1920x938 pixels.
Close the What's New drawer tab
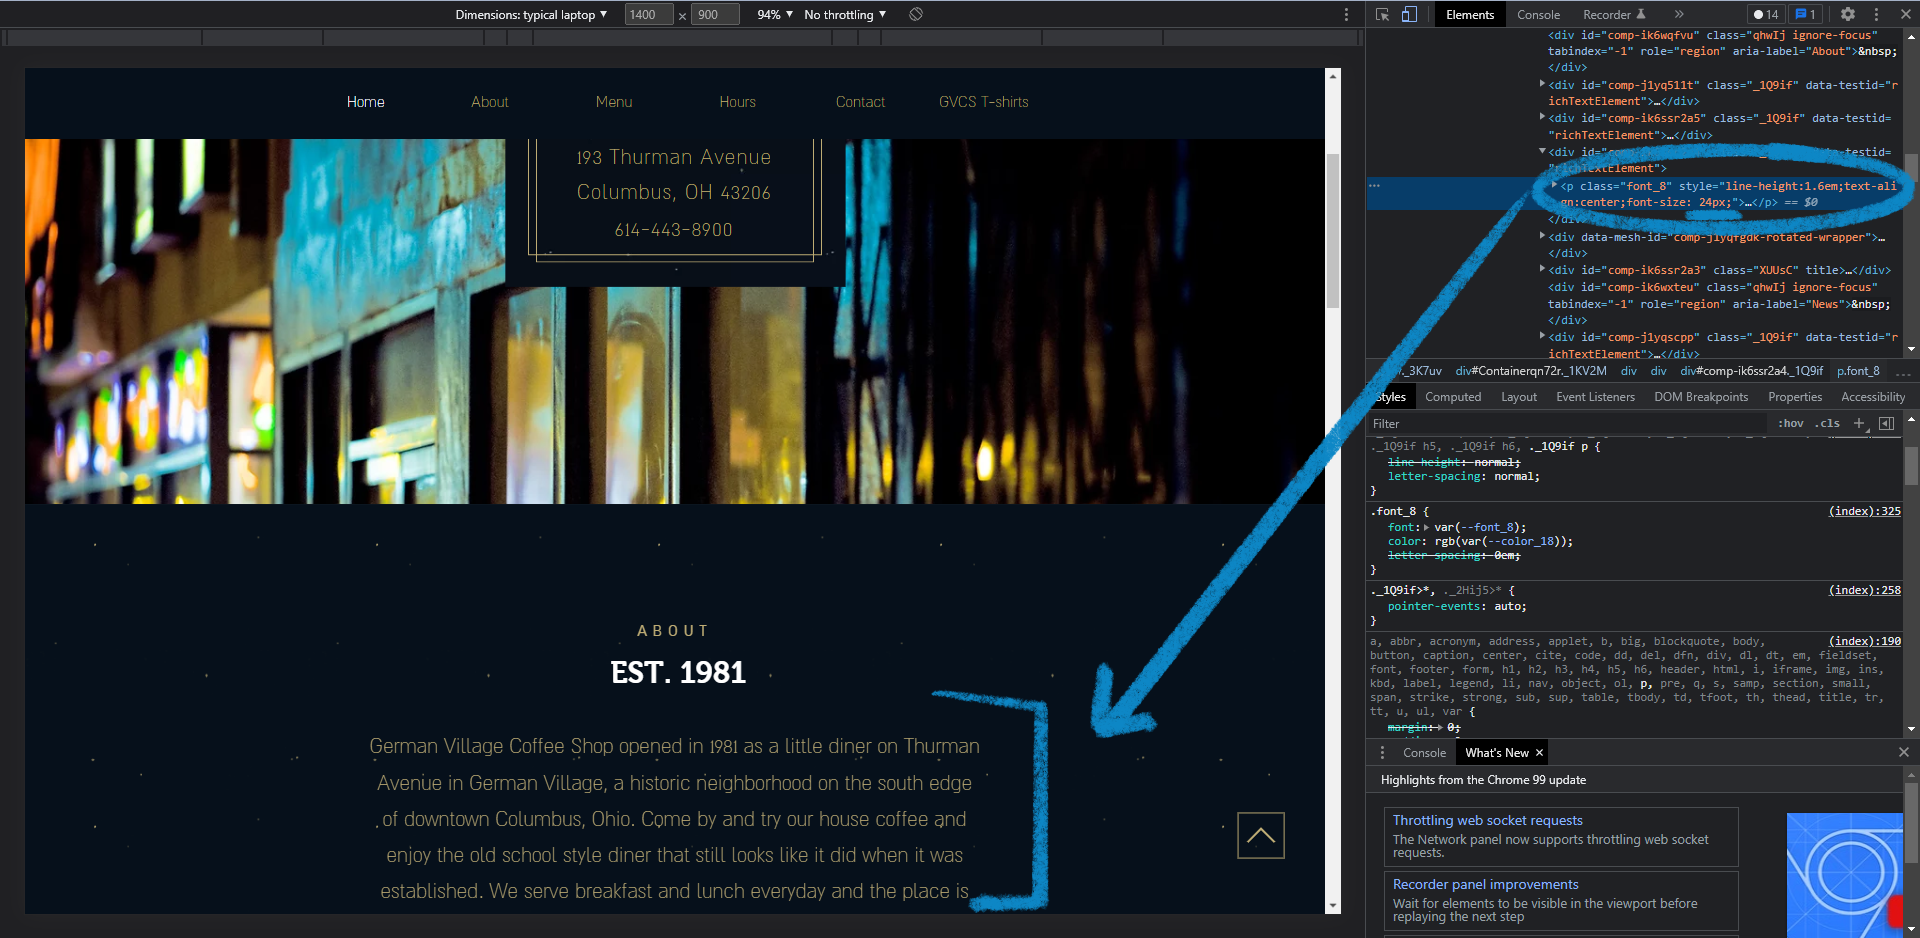click(1539, 752)
